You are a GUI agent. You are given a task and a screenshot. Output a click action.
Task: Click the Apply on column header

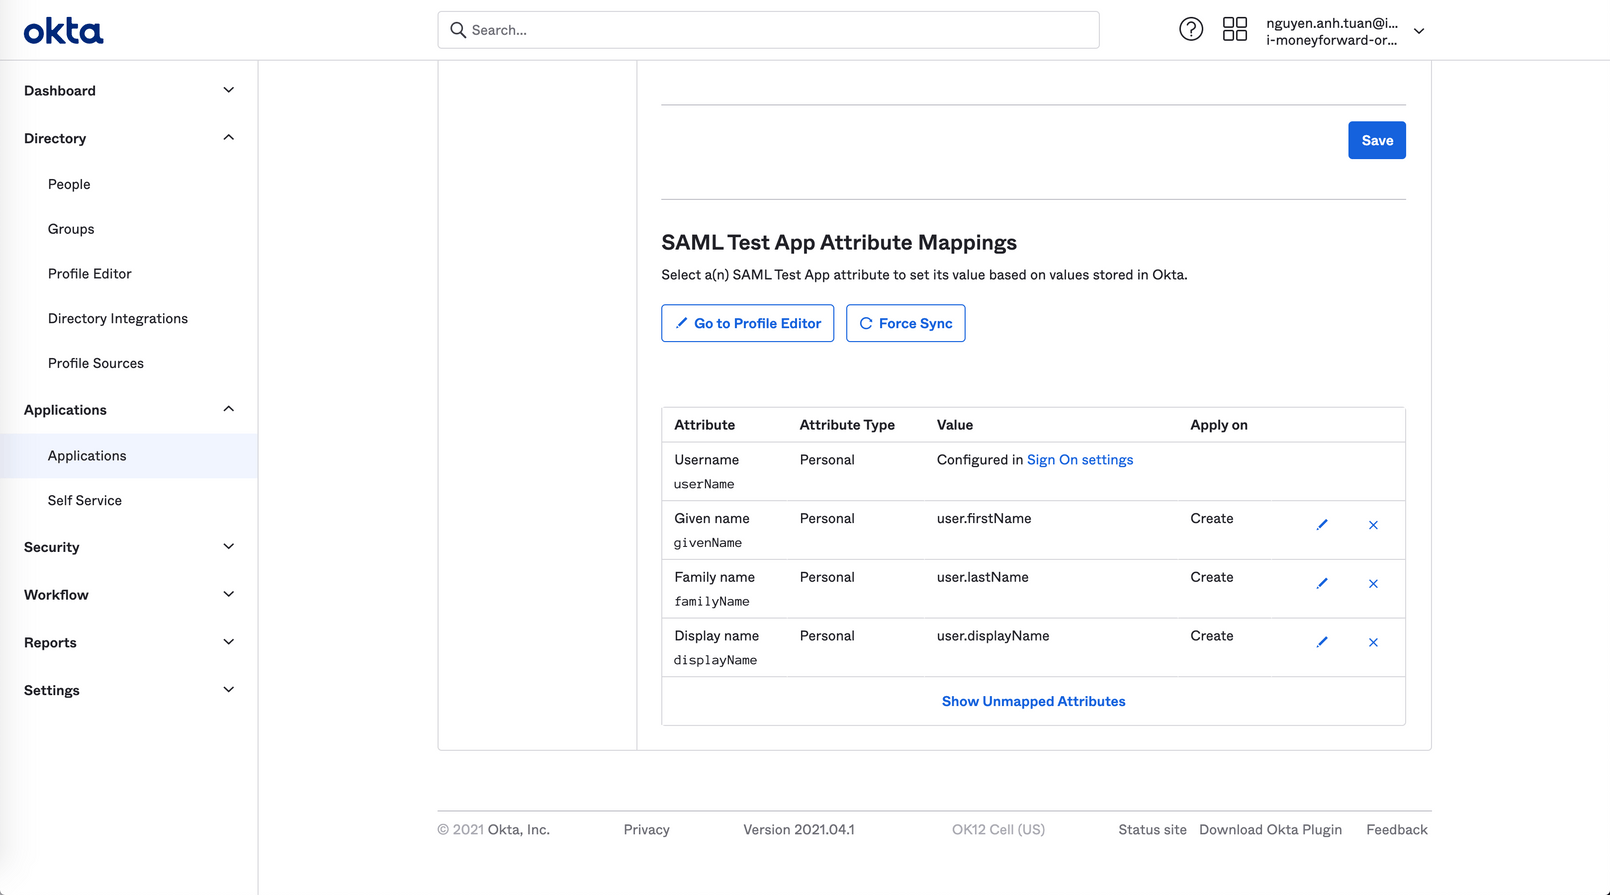pyautogui.click(x=1219, y=425)
